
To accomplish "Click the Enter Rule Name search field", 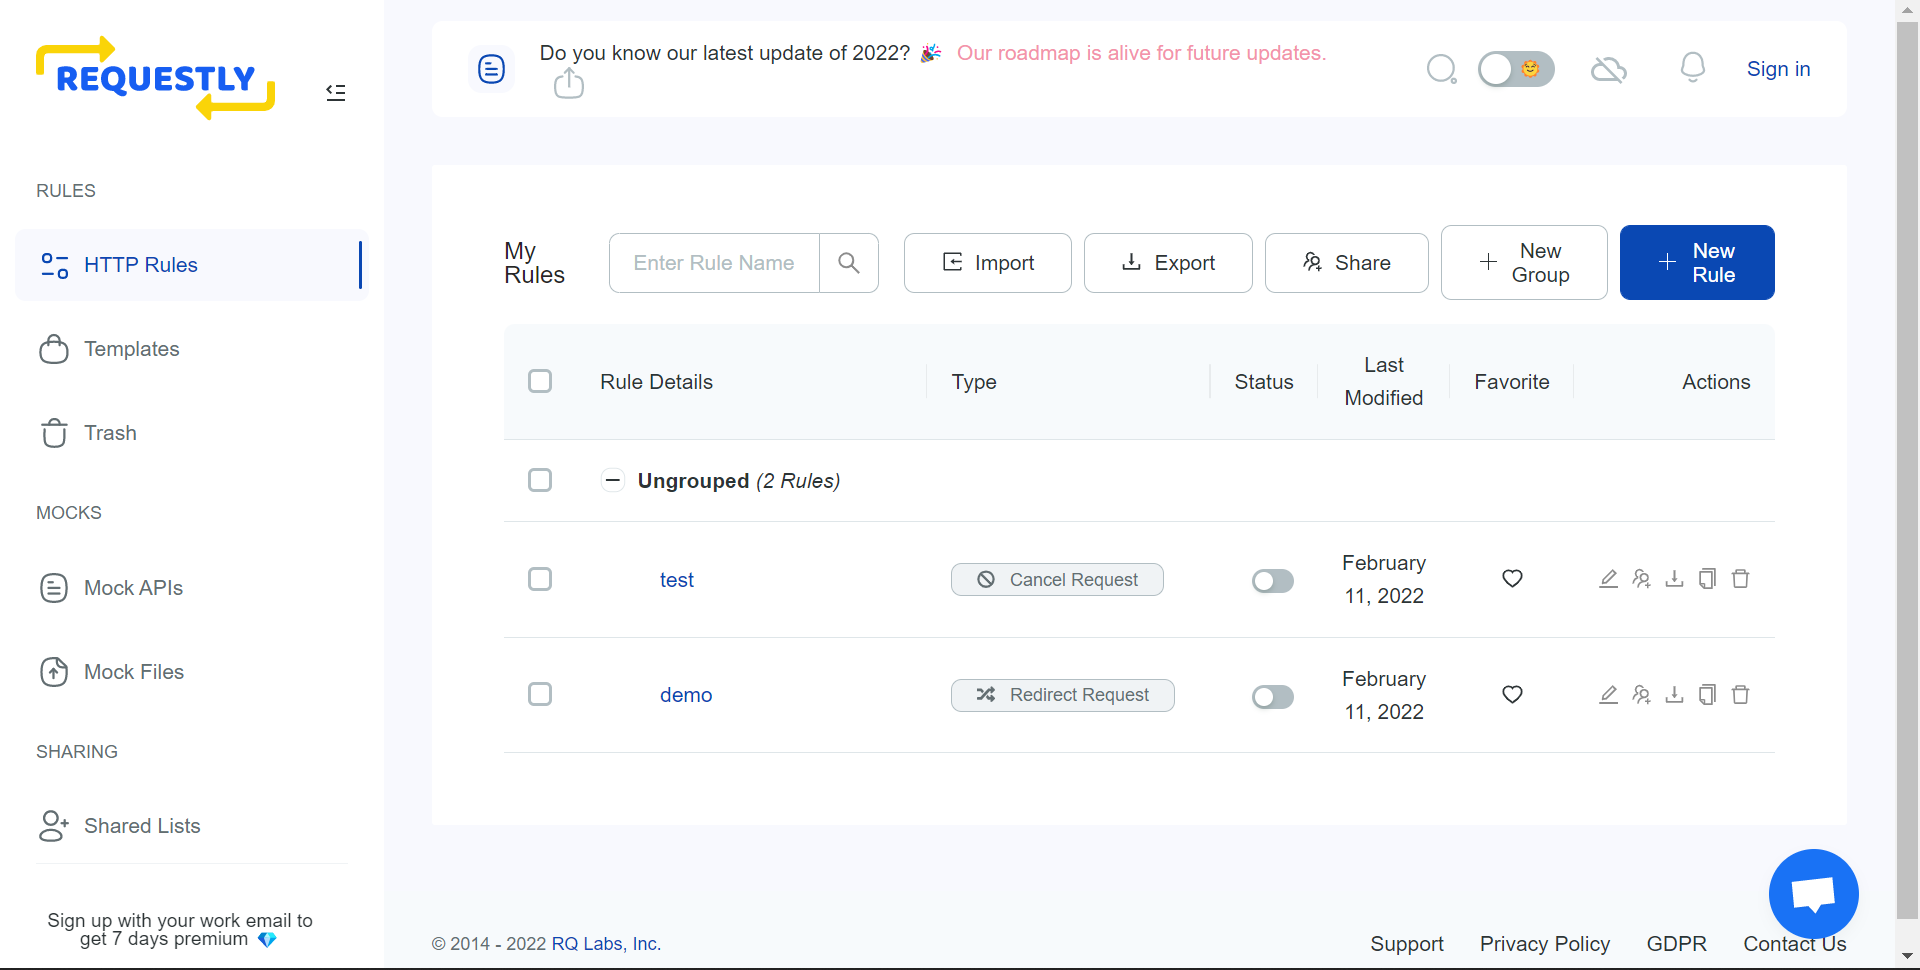I will [713, 263].
